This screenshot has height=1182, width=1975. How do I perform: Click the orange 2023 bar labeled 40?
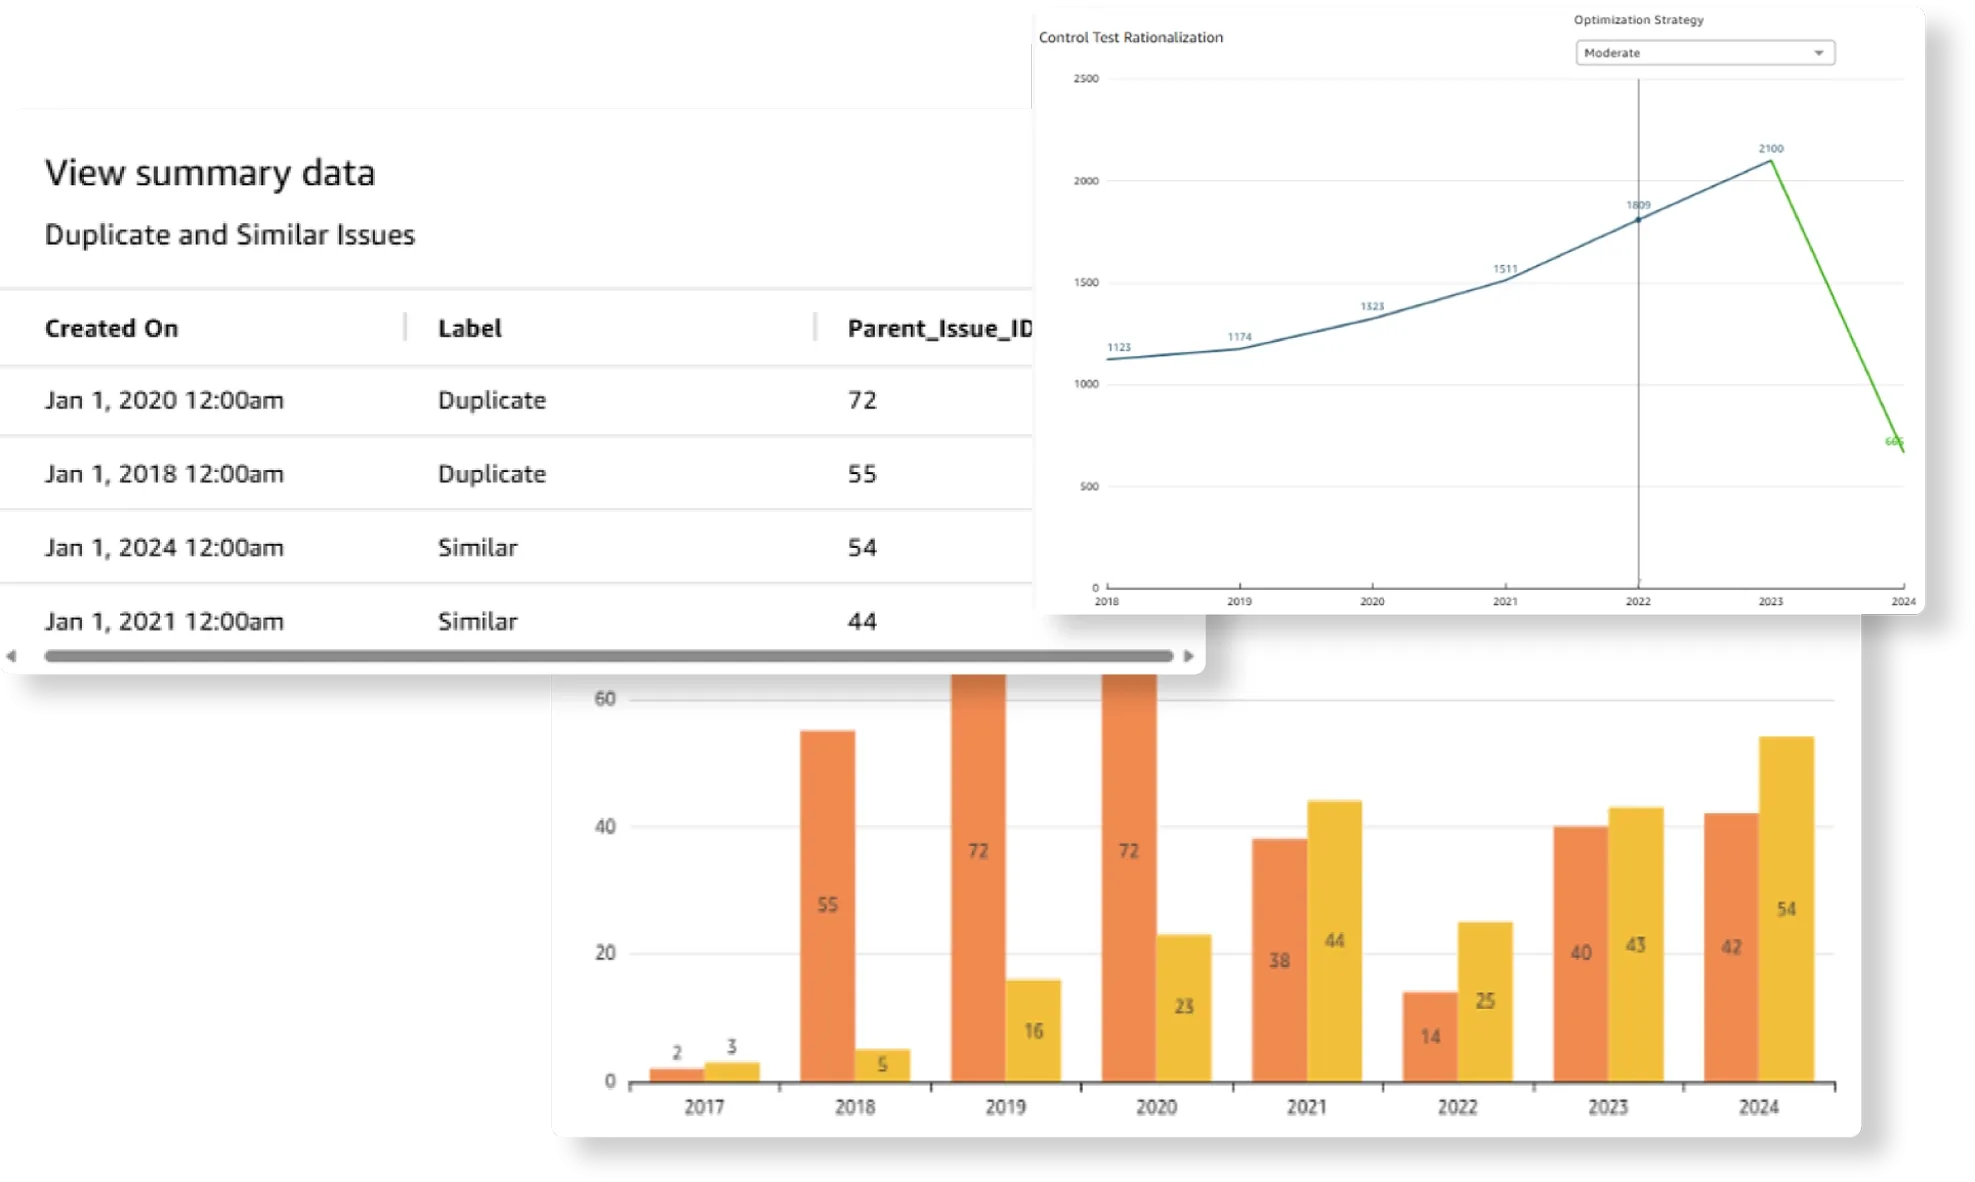point(1580,952)
